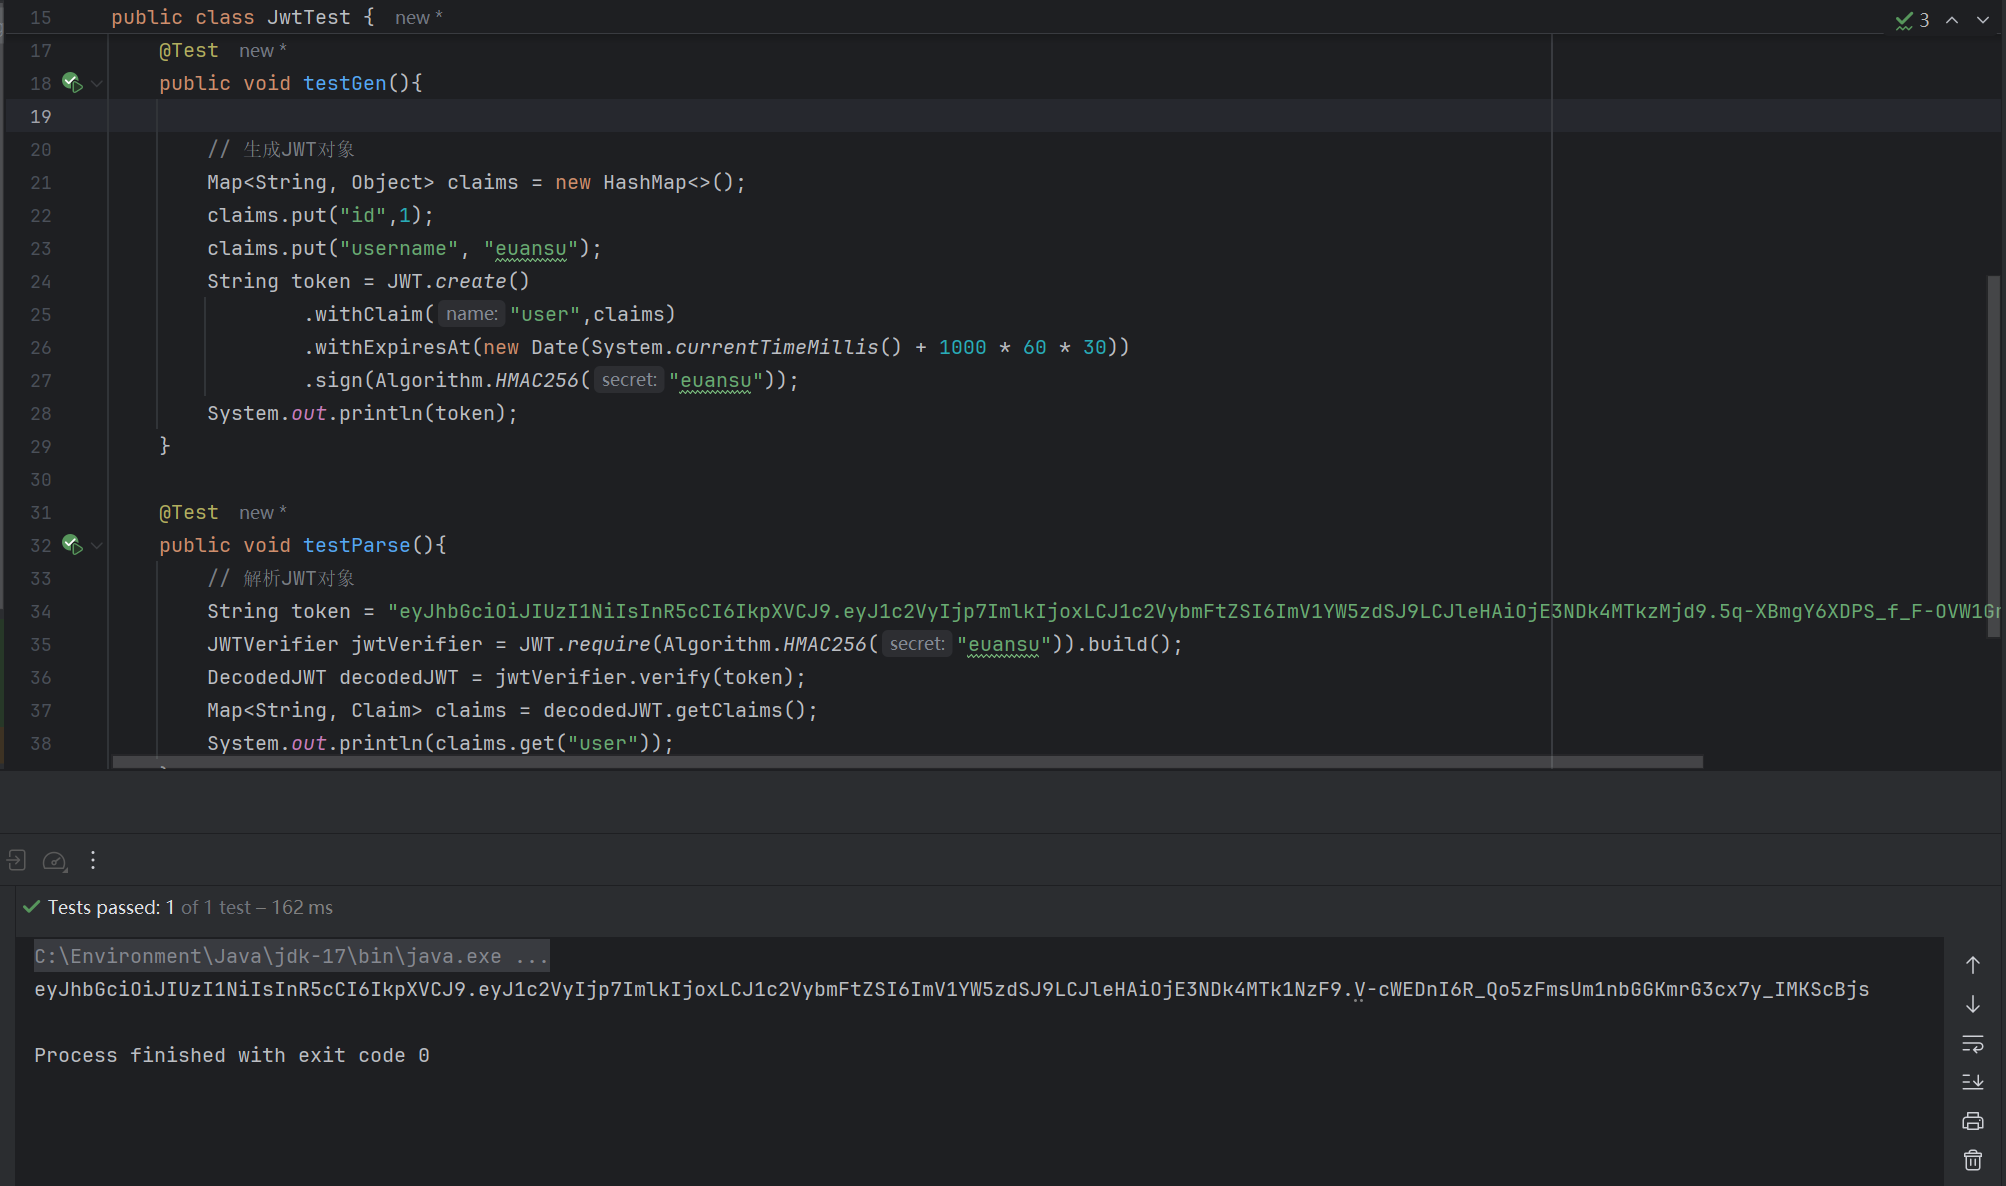Expand the folded java.exe command line
Viewport: 2006px width, 1186px height.
point(531,957)
